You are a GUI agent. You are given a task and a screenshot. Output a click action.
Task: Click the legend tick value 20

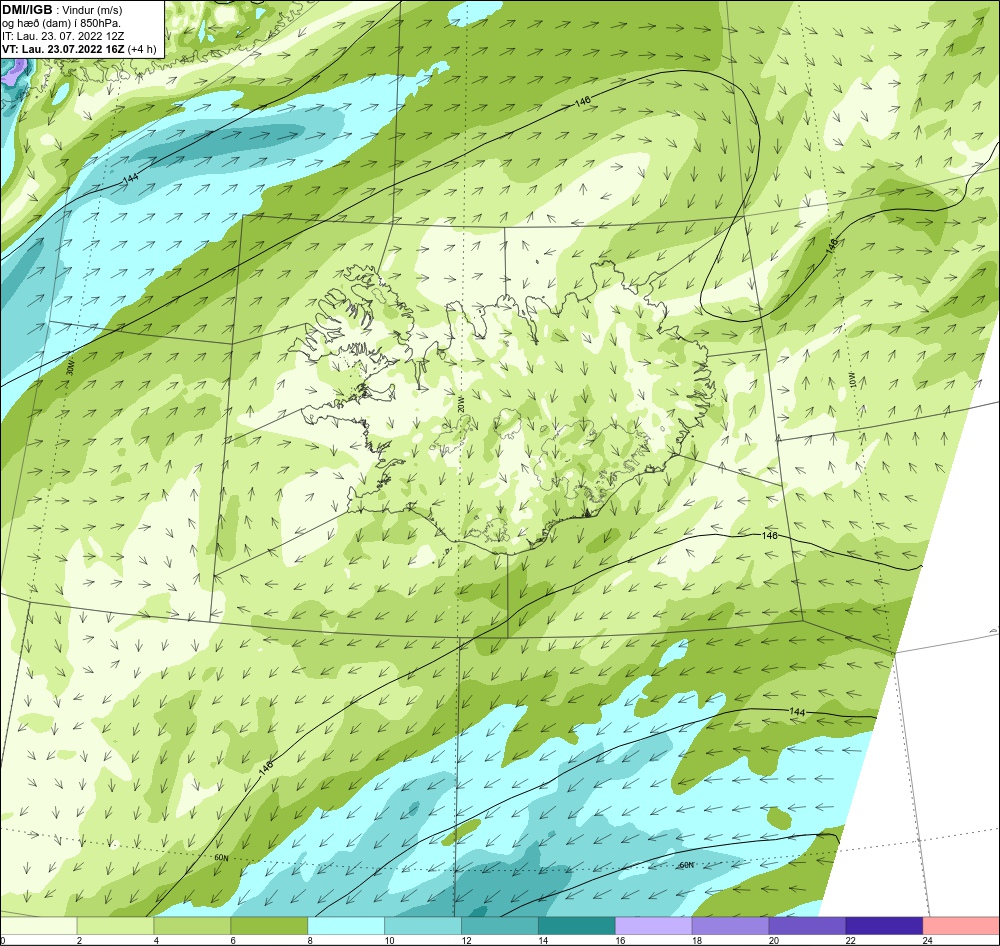774,940
